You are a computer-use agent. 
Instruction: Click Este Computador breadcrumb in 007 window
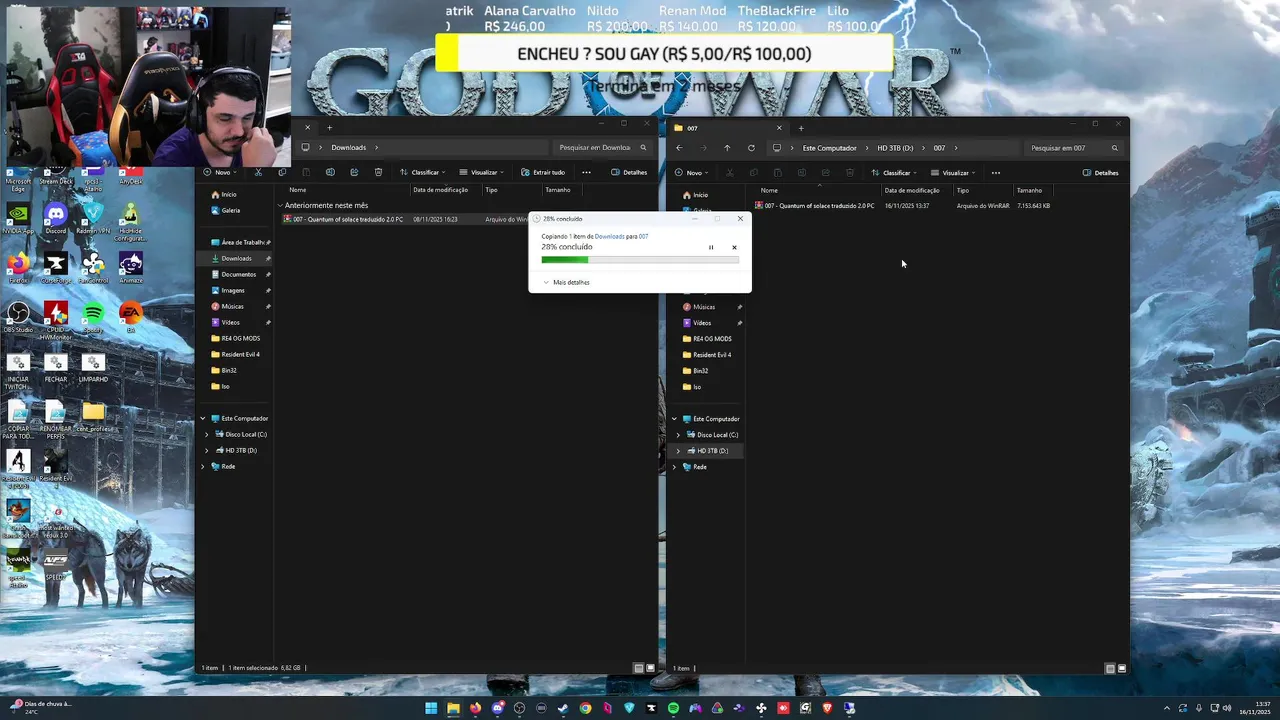coord(830,148)
